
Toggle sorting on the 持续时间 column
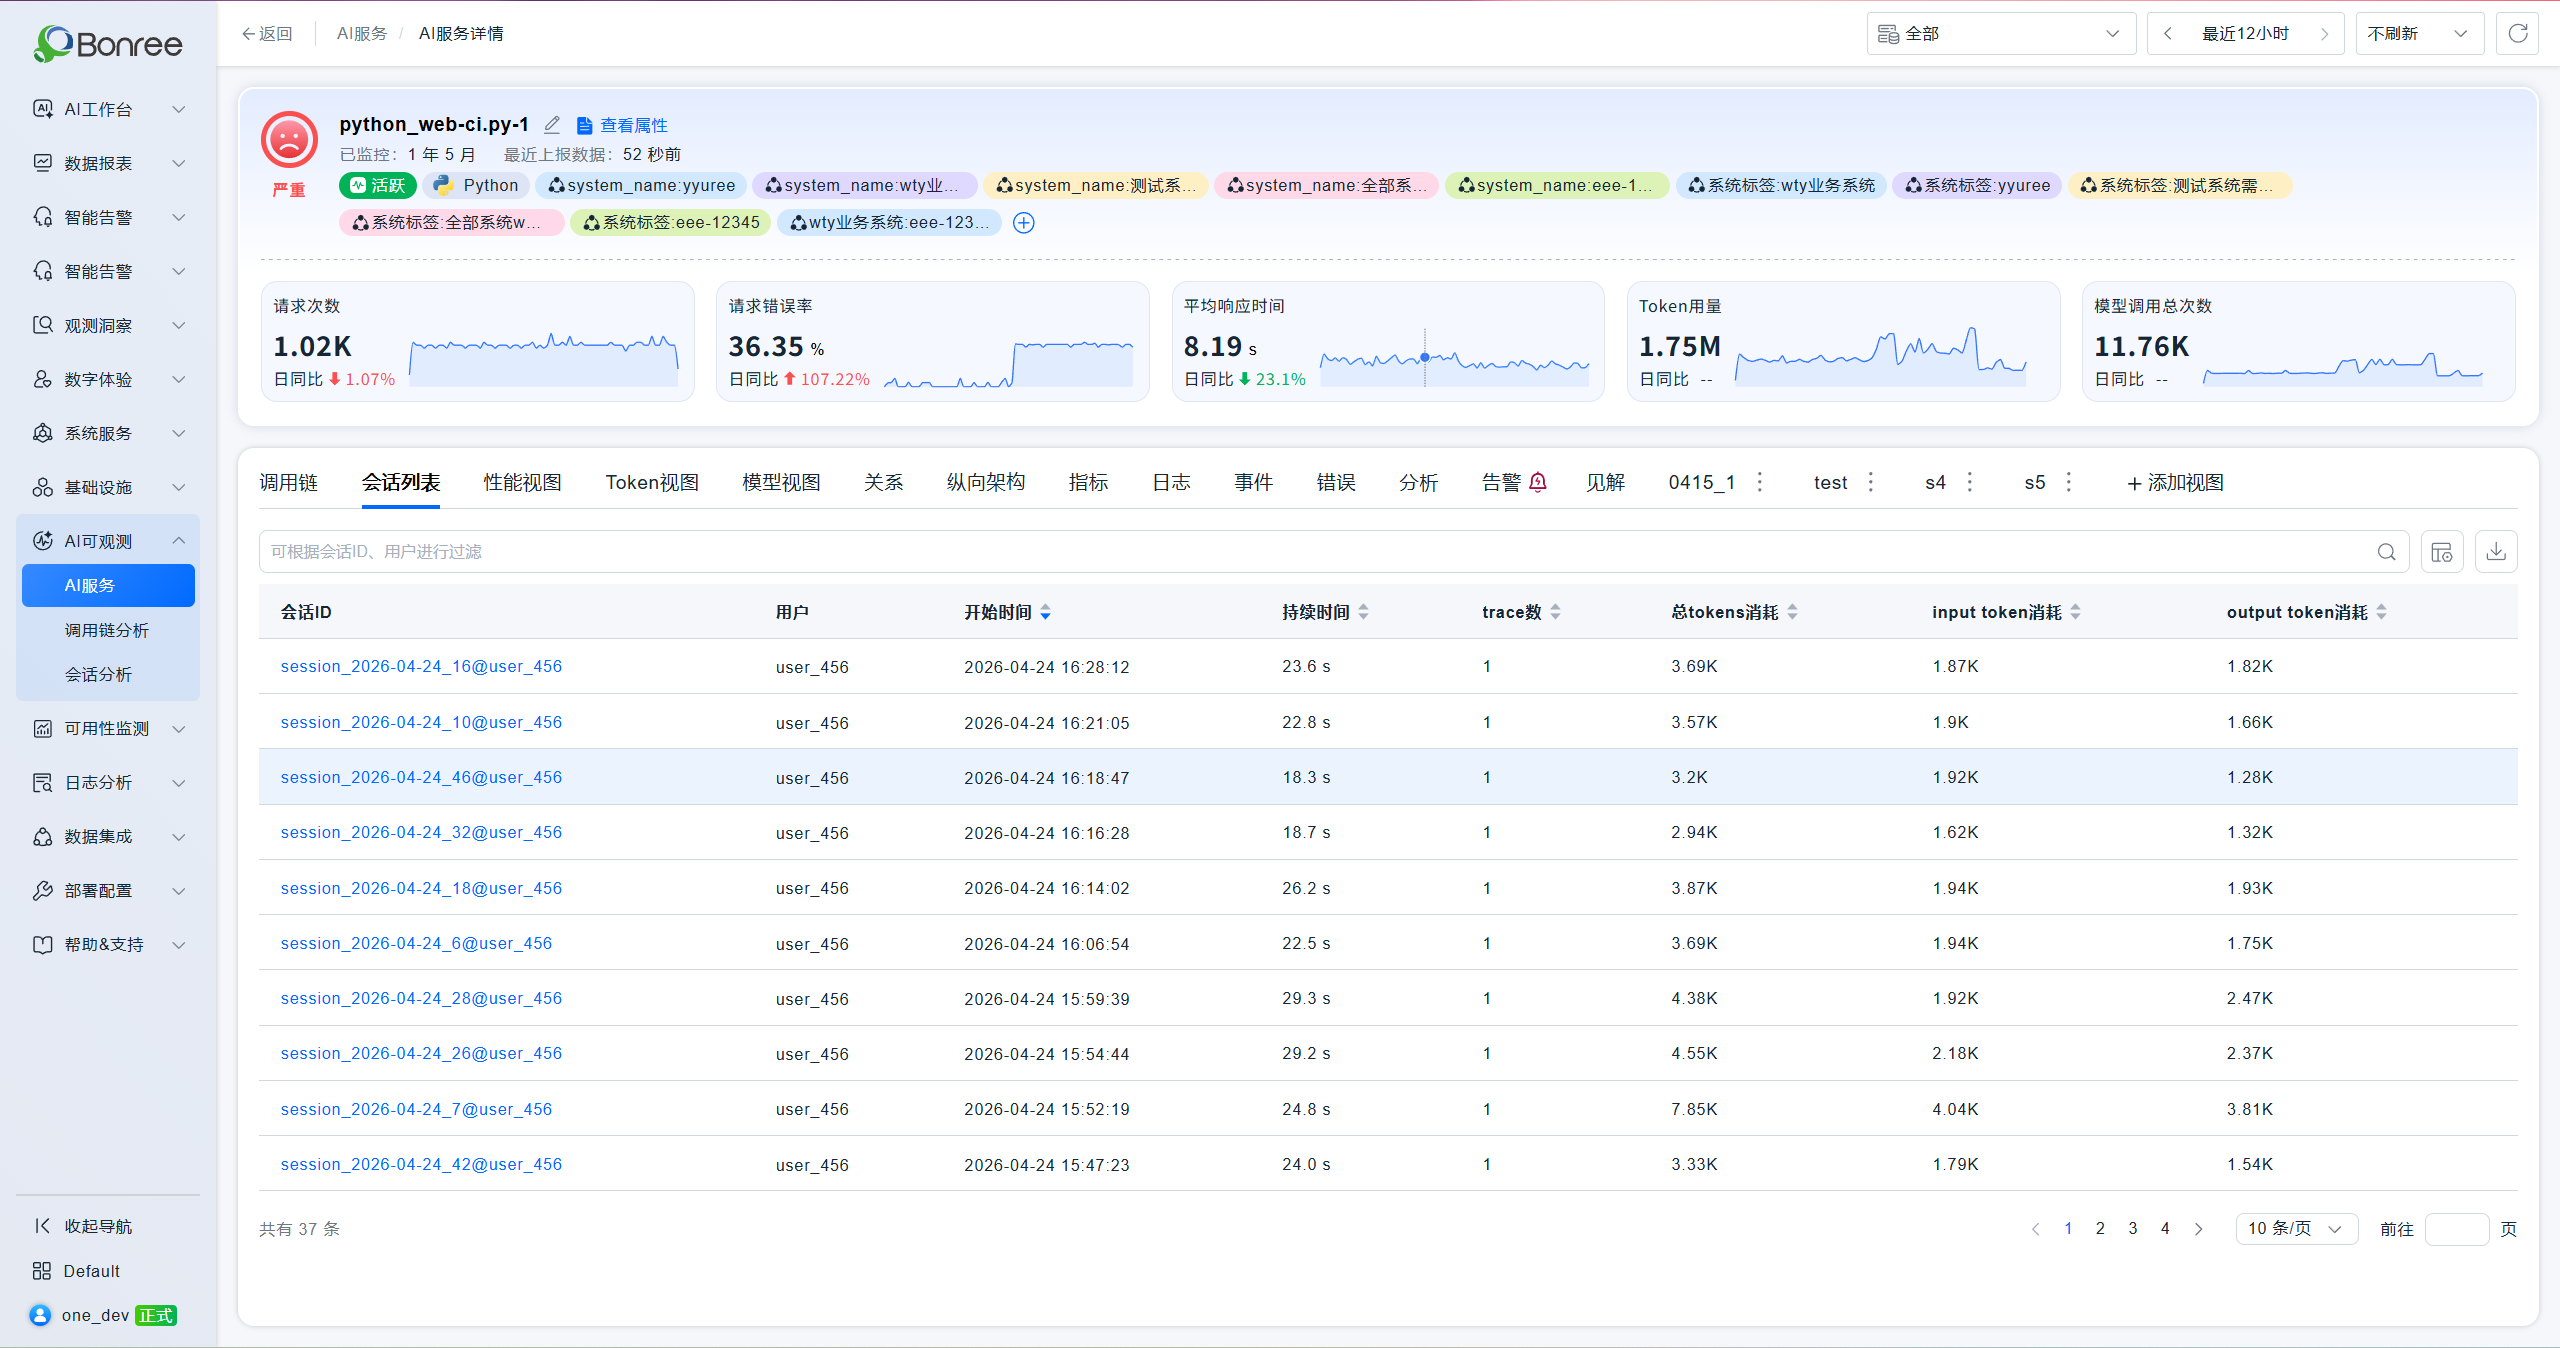(1364, 612)
